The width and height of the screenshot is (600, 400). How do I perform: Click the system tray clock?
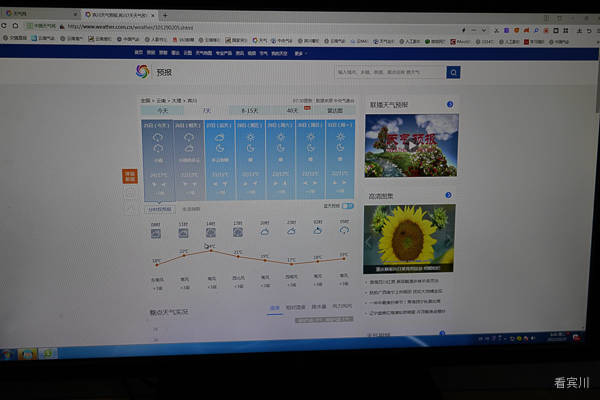557,337
